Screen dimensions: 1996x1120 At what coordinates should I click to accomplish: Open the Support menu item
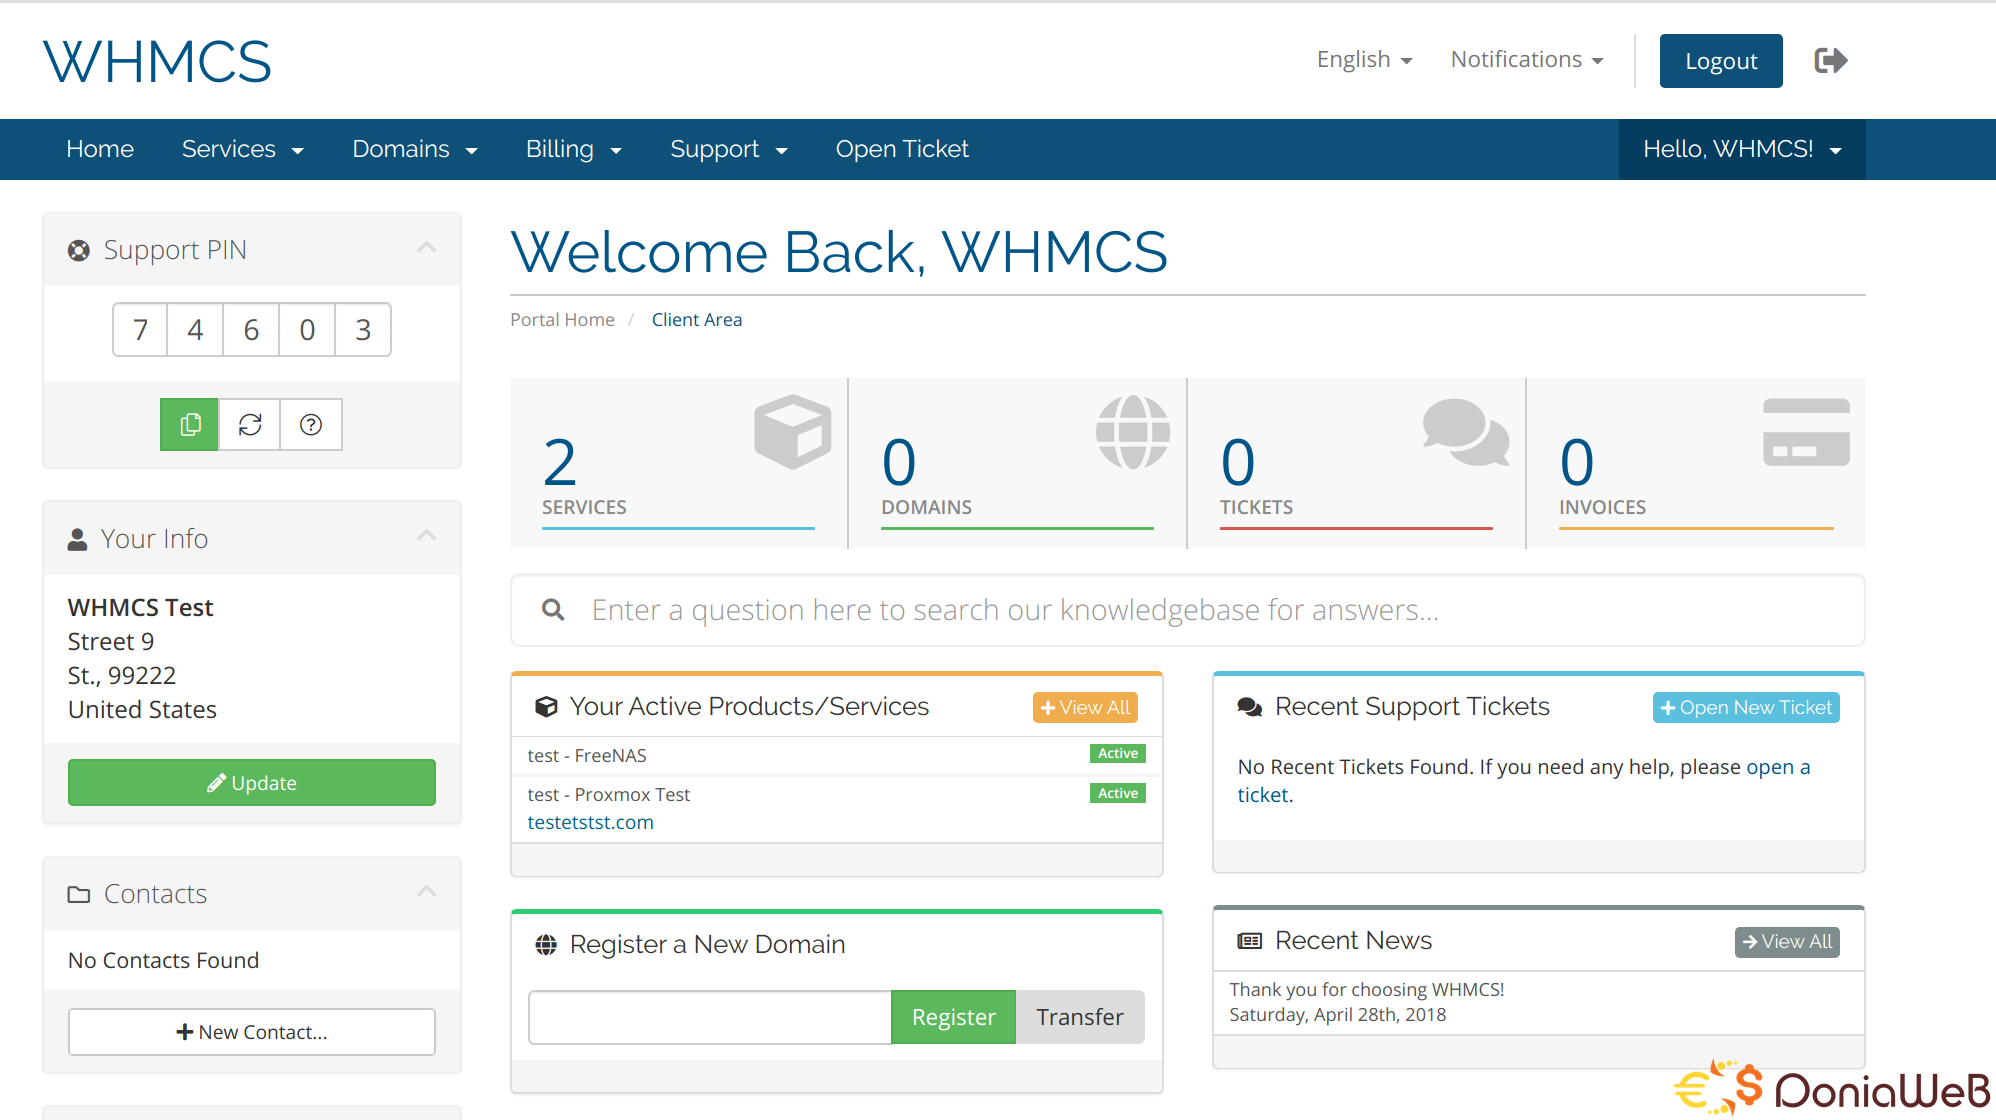click(x=725, y=148)
